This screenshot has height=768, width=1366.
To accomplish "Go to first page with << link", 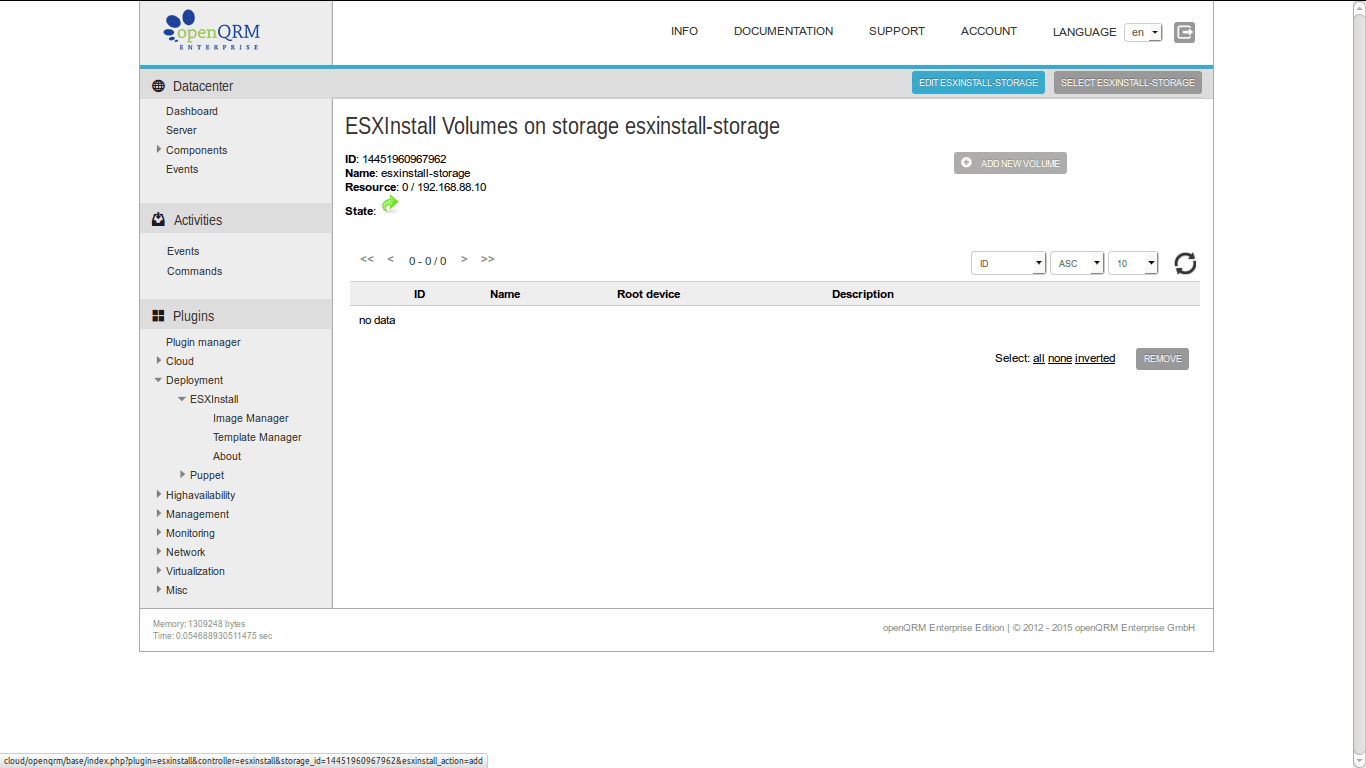I will [x=367, y=259].
